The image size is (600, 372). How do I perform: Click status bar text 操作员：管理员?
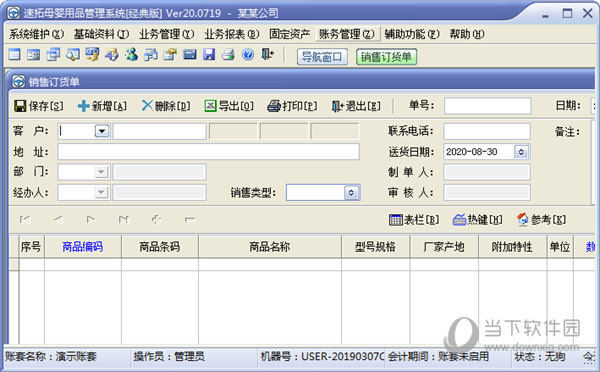coord(169,357)
